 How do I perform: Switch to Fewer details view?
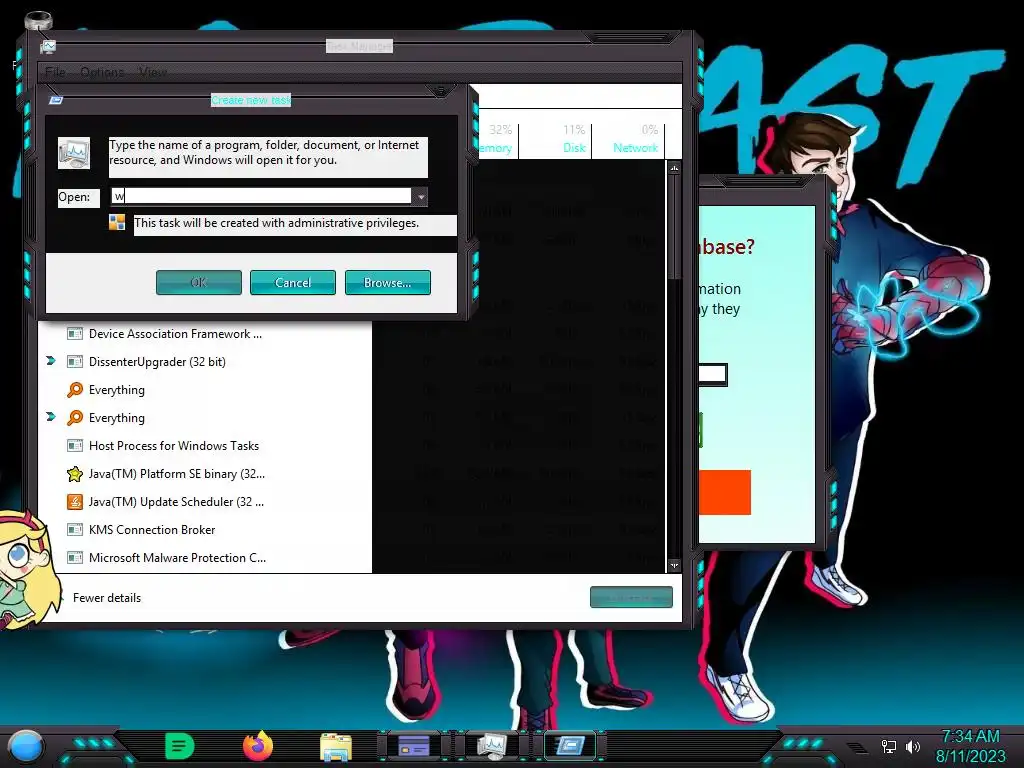106,598
